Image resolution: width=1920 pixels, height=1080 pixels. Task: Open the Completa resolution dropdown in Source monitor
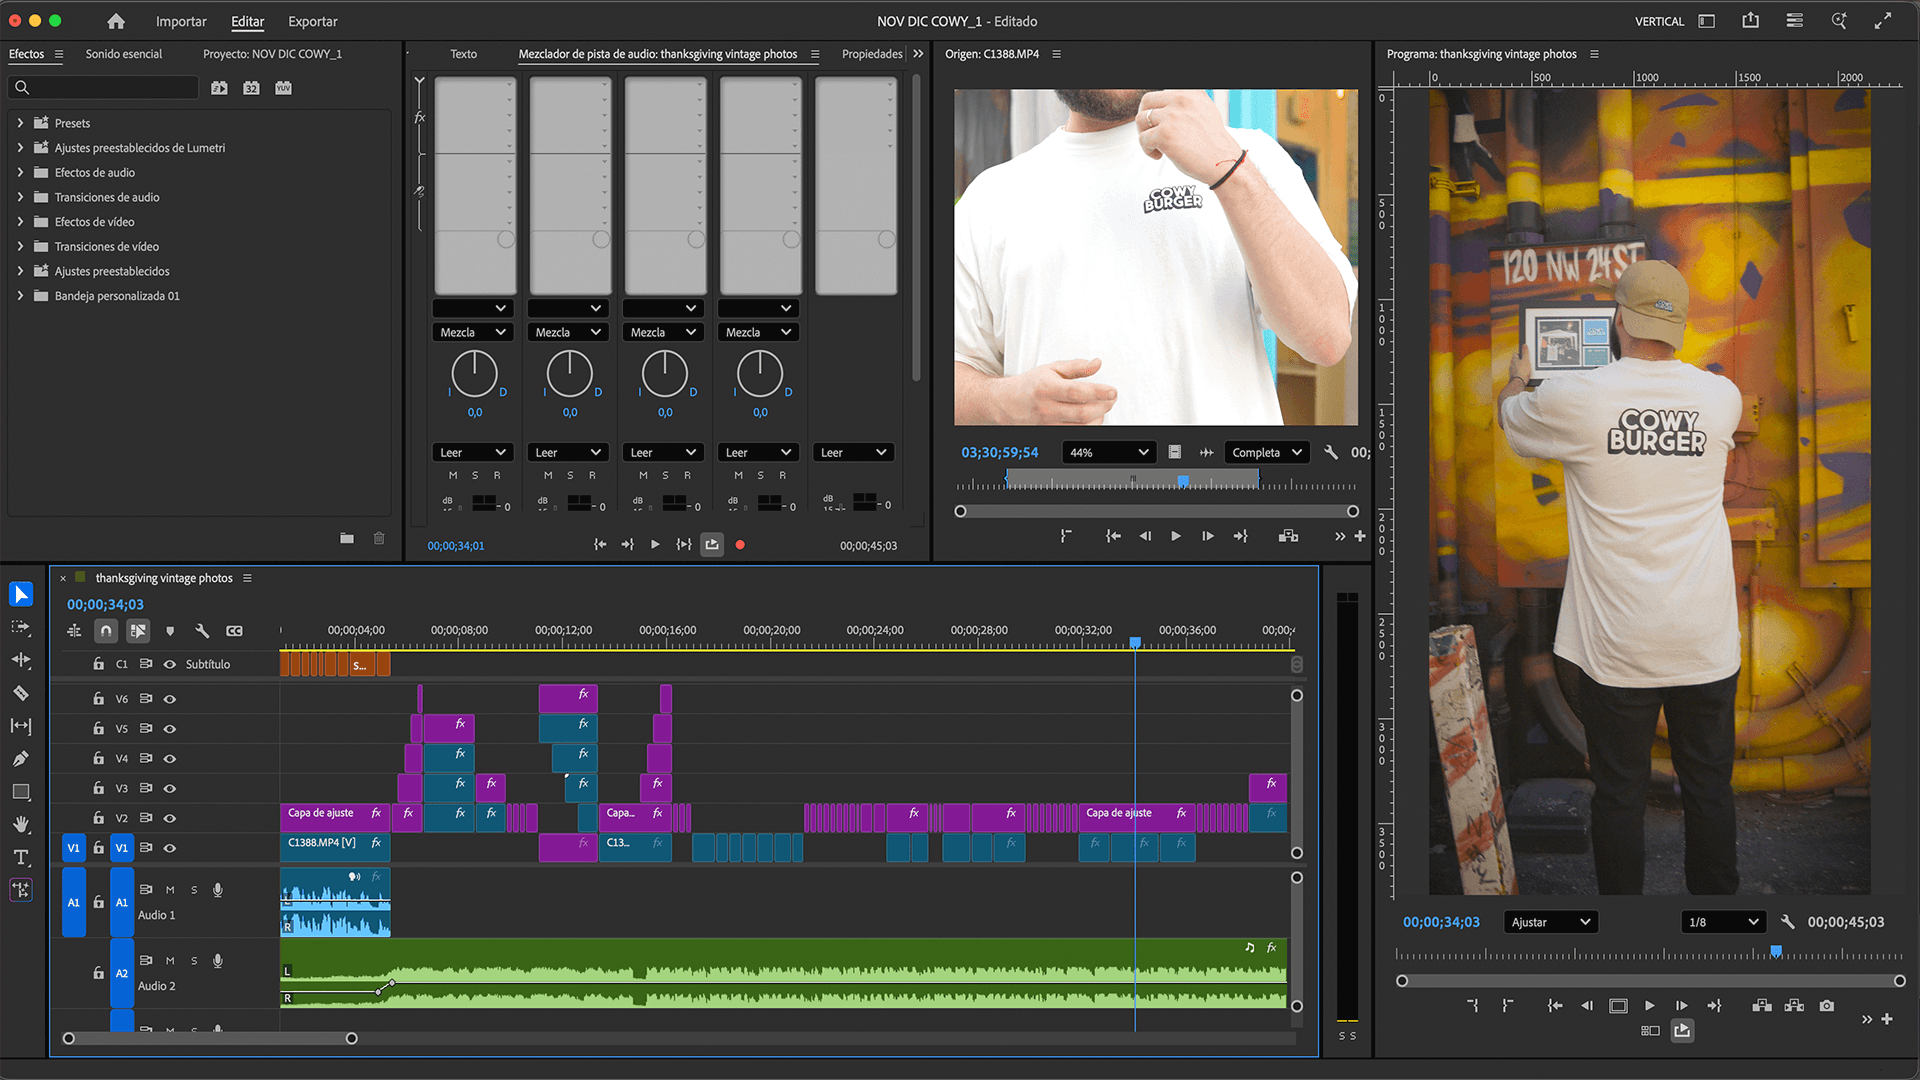point(1266,452)
